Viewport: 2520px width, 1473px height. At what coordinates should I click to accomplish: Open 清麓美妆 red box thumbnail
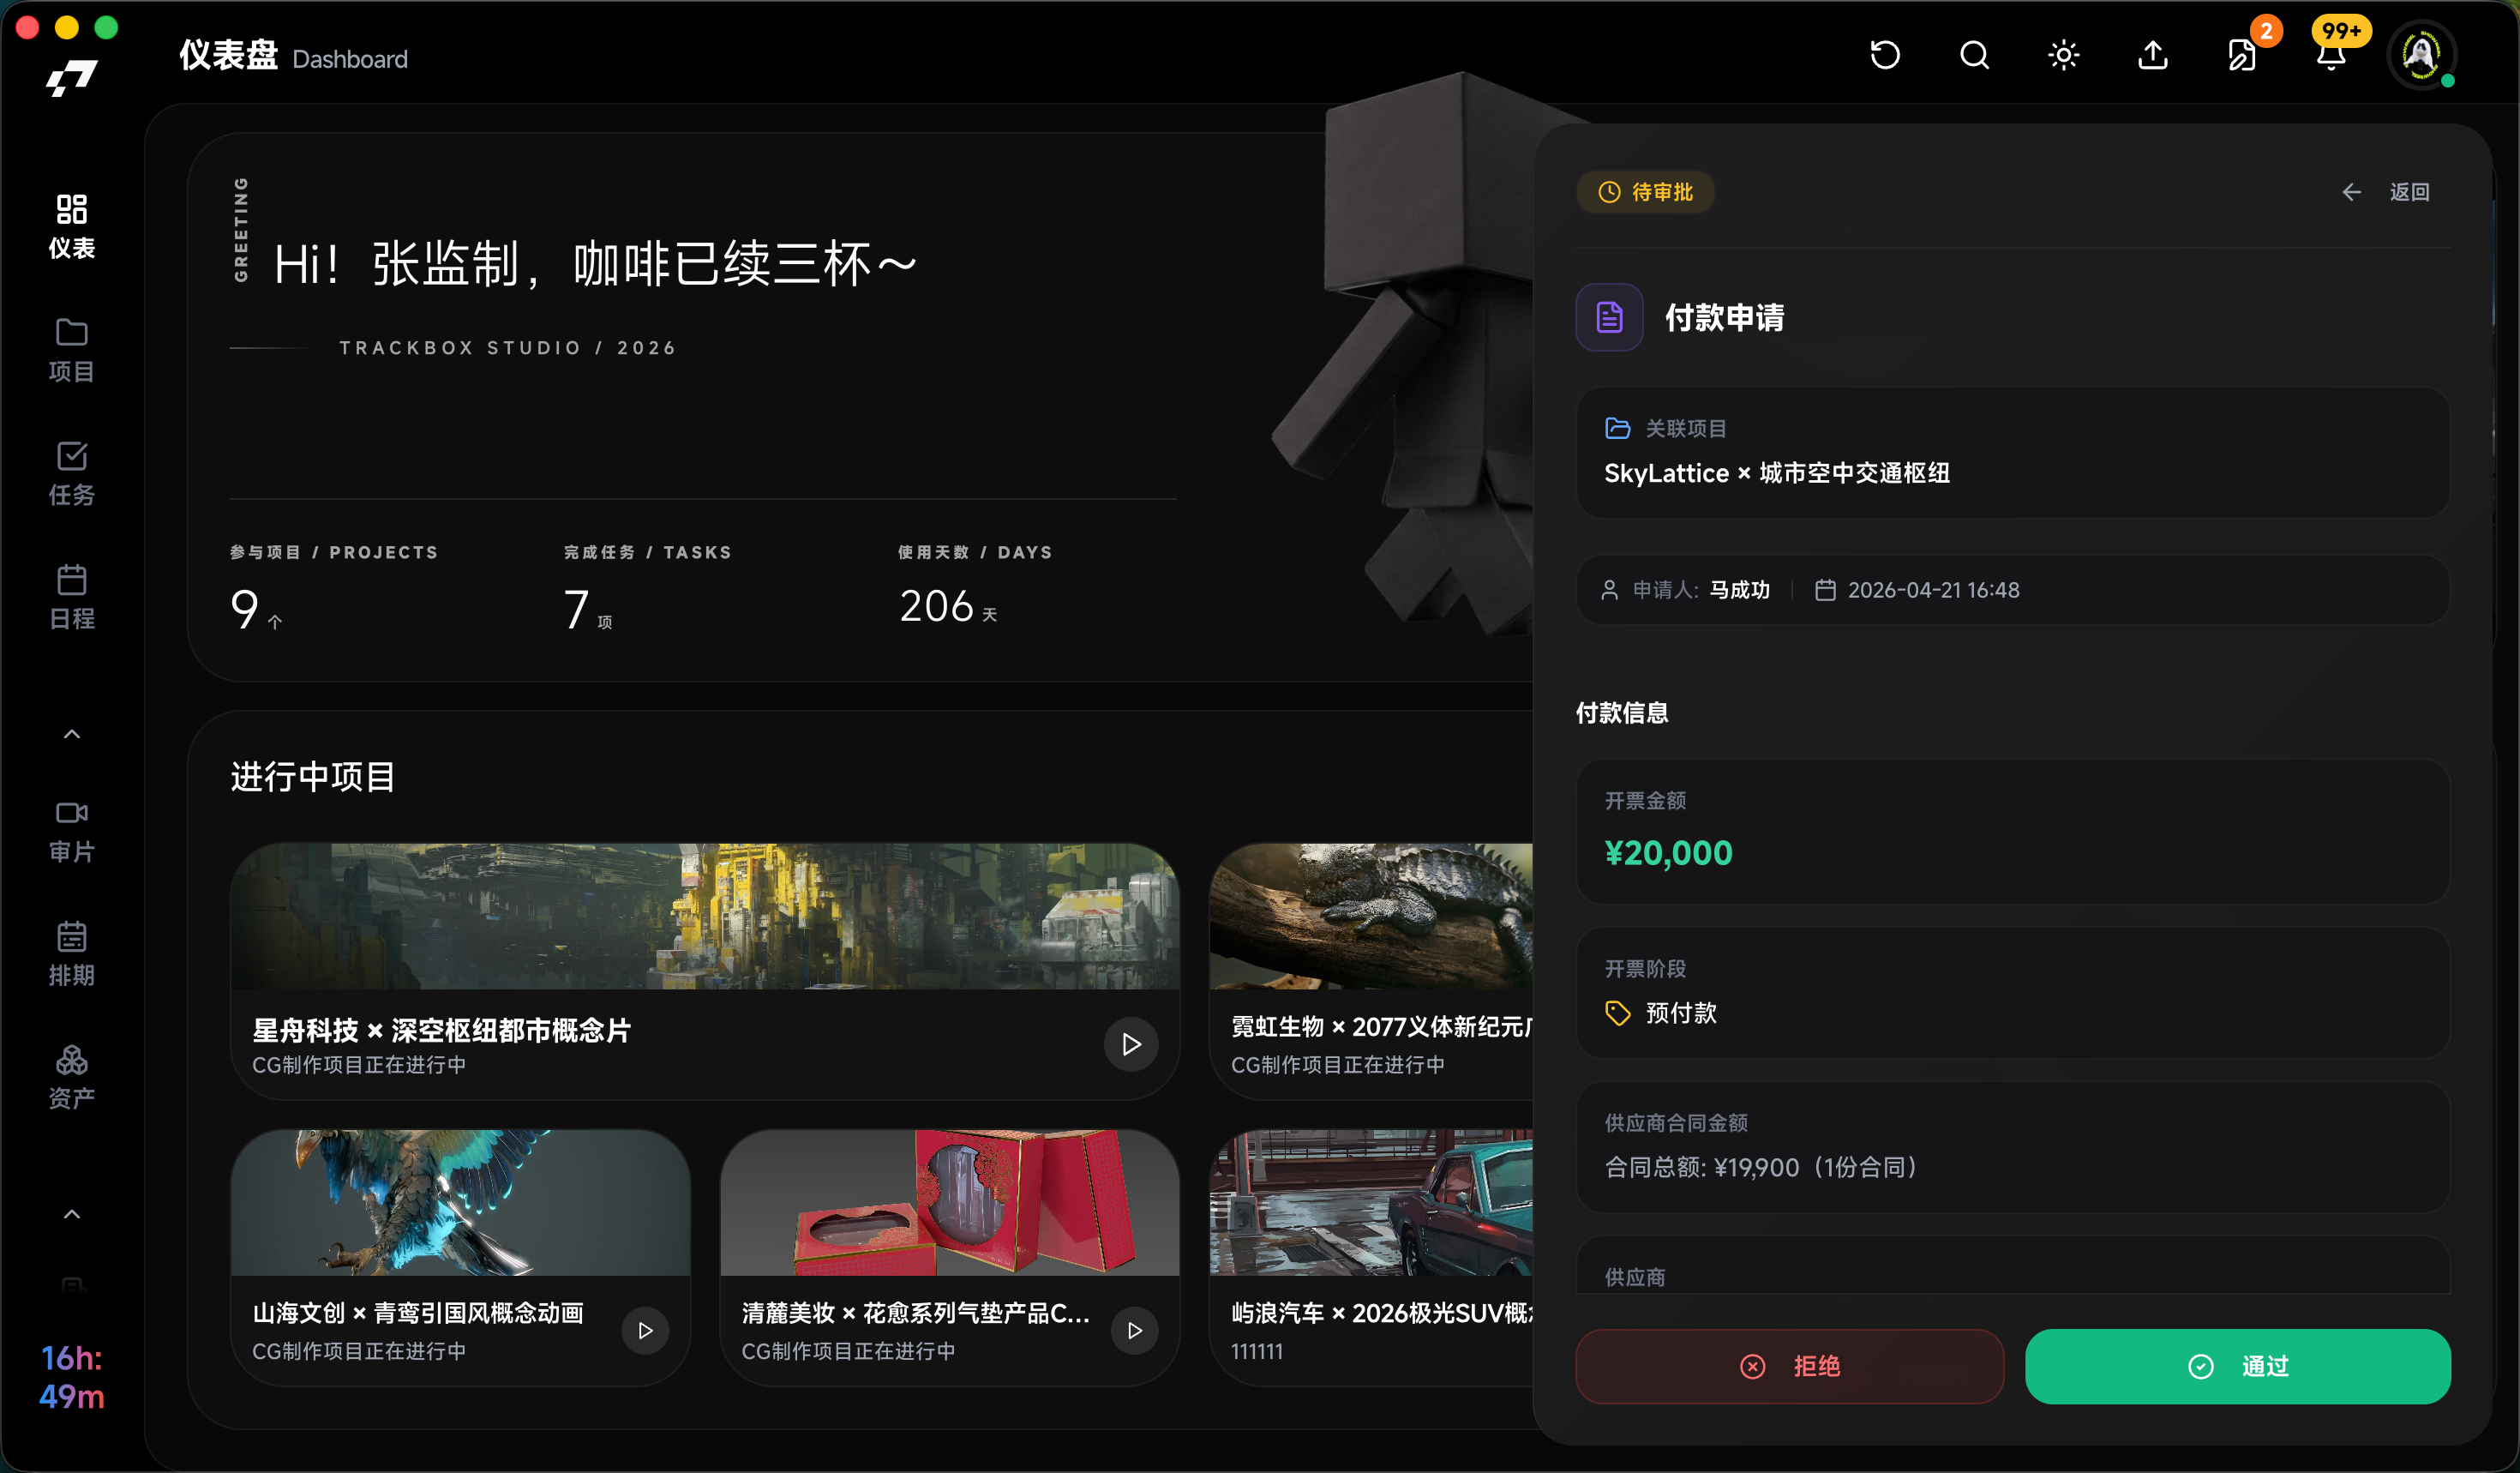(949, 1202)
